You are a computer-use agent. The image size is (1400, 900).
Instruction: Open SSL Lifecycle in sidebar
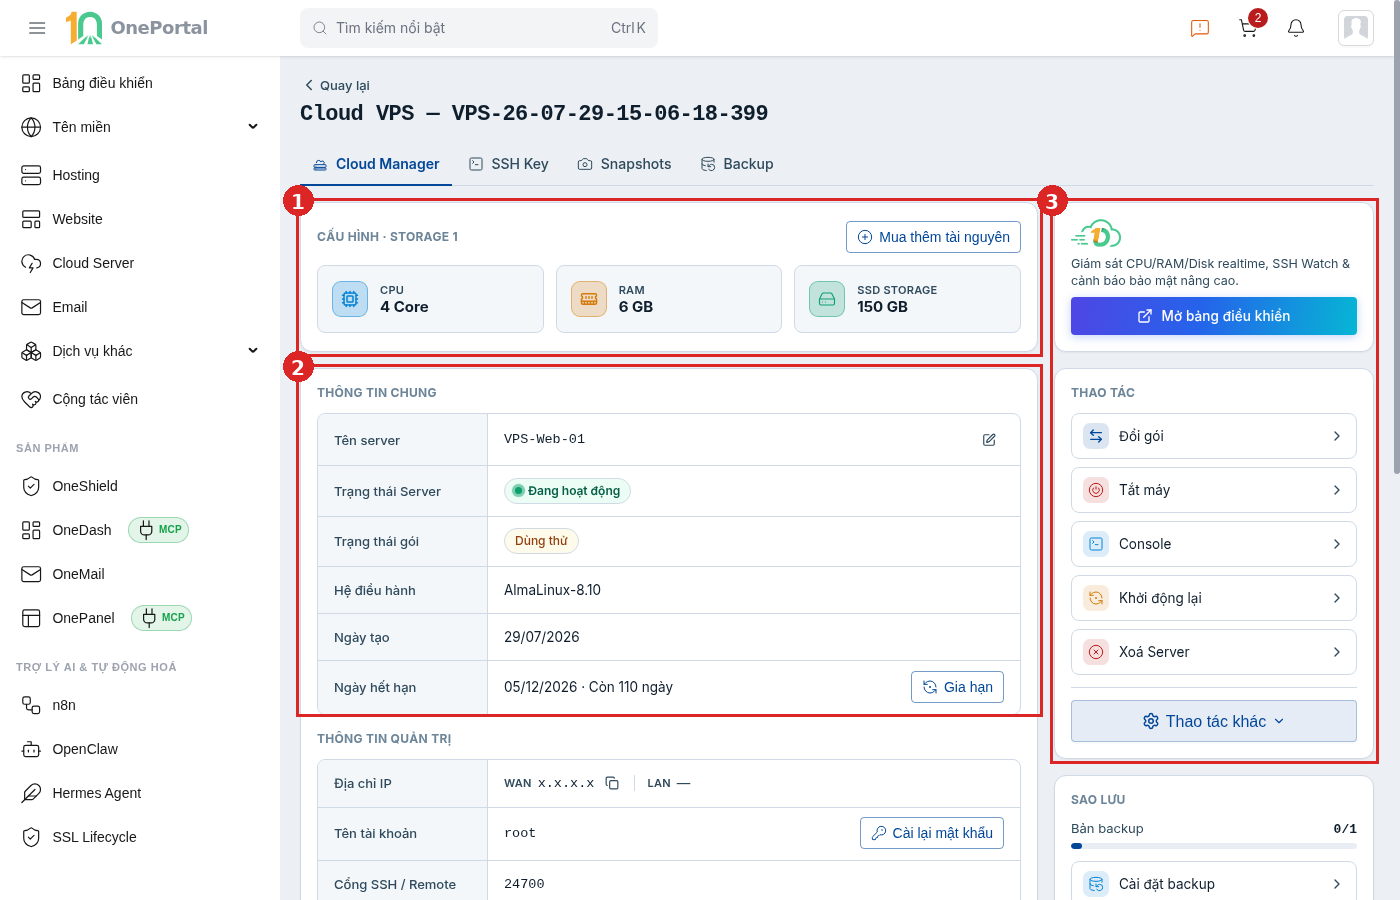click(x=140, y=837)
